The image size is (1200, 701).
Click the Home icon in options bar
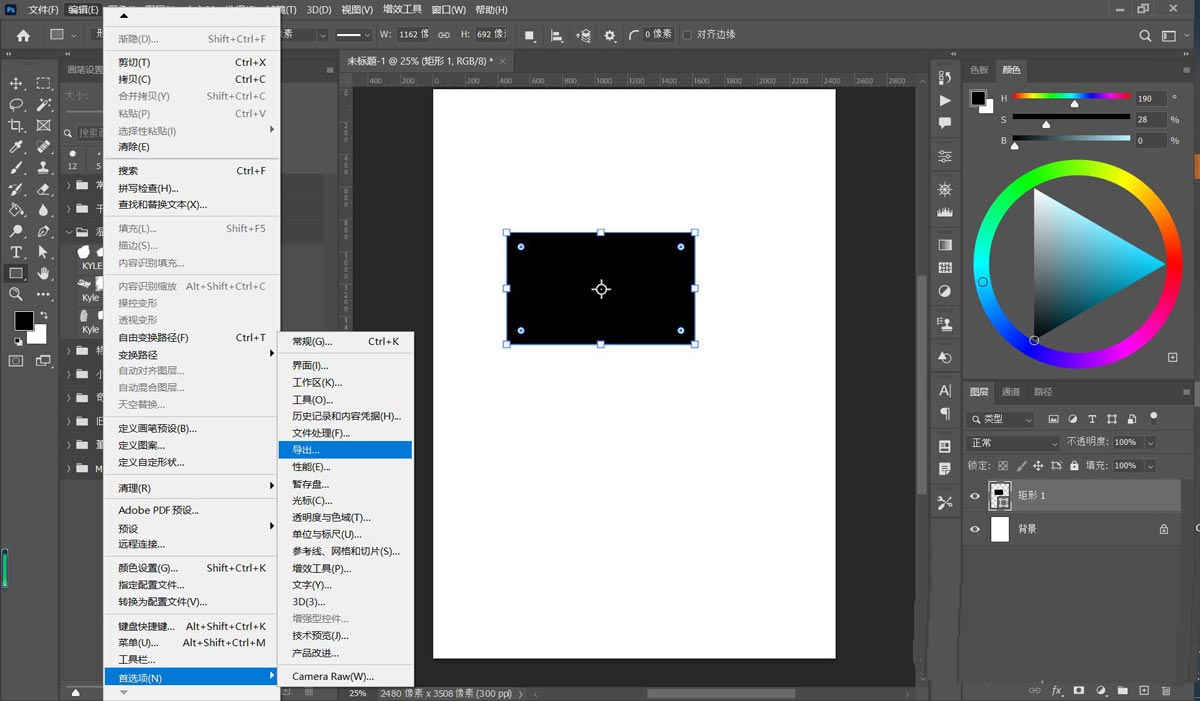coord(23,35)
